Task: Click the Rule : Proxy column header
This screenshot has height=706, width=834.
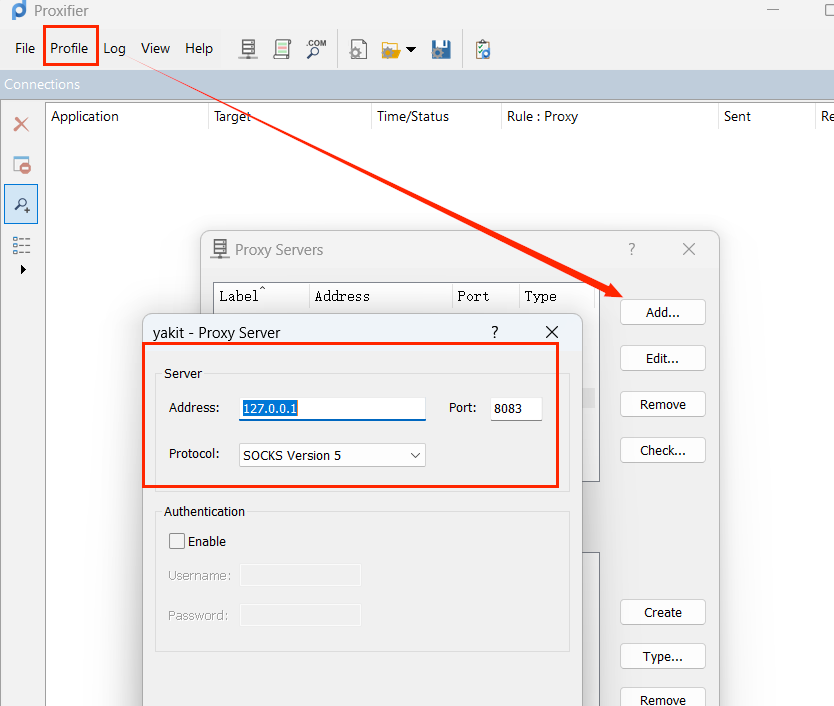Action: click(610, 117)
